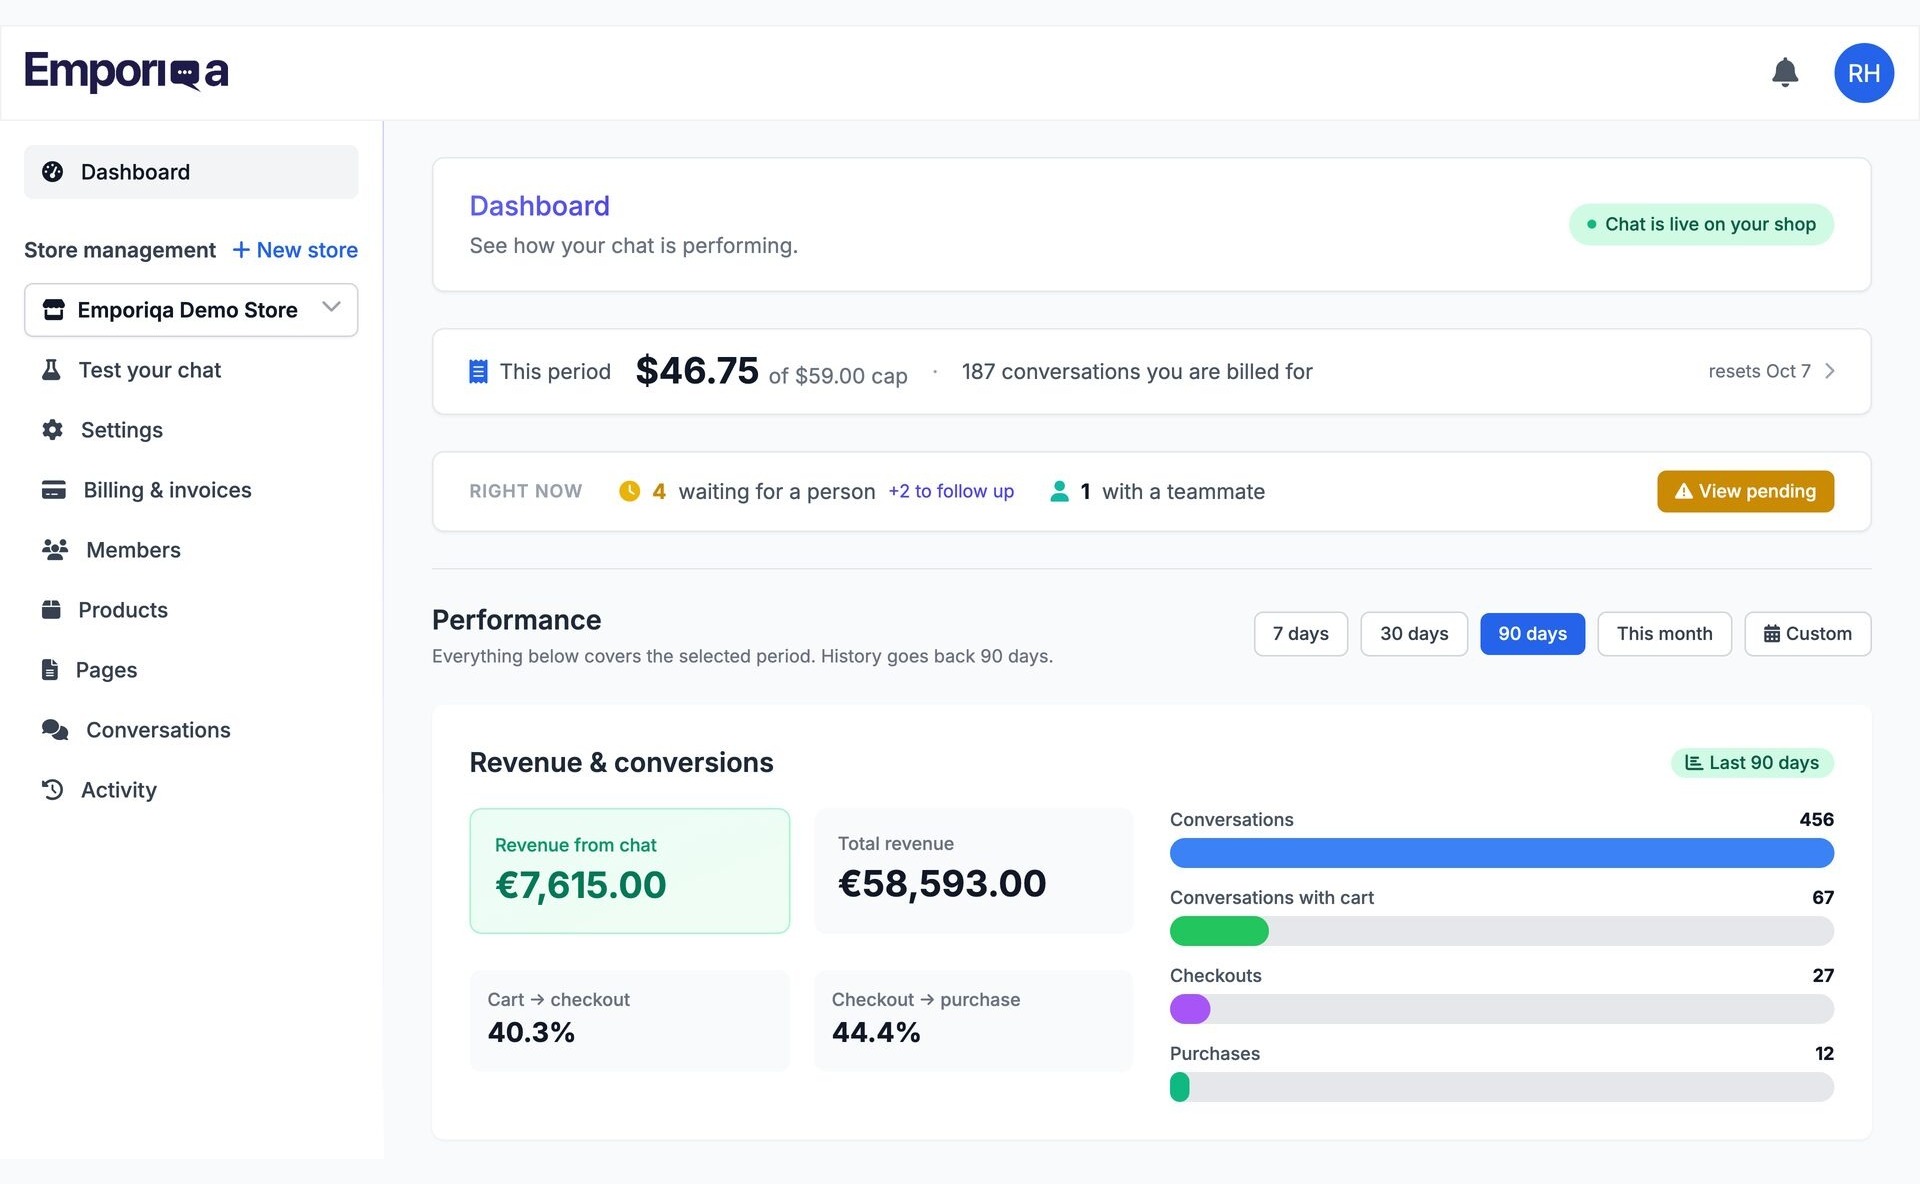Add a store with New store link

[x=295, y=250]
